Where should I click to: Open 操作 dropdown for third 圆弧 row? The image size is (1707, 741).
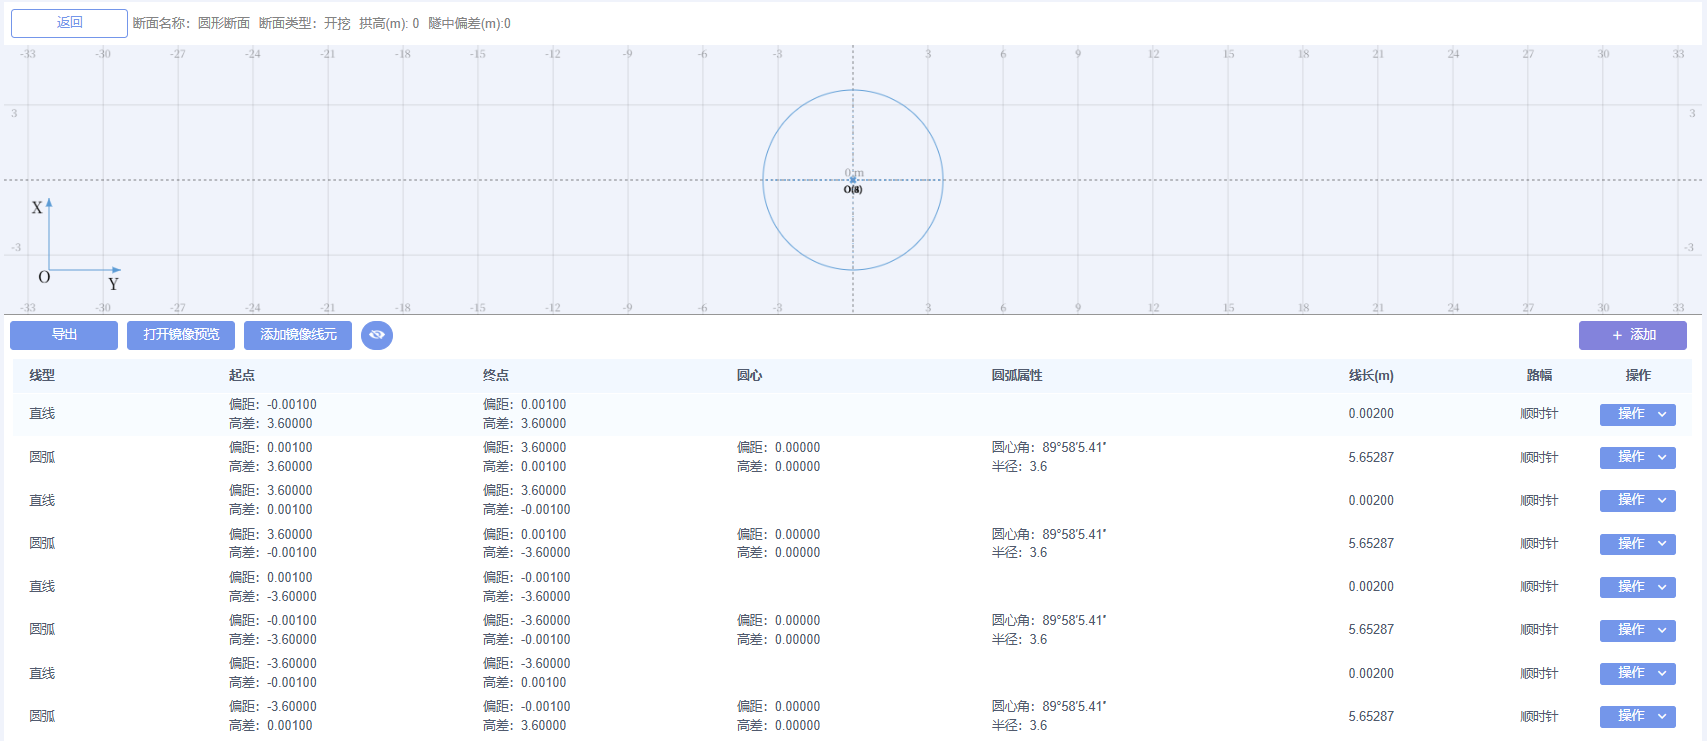(1637, 630)
